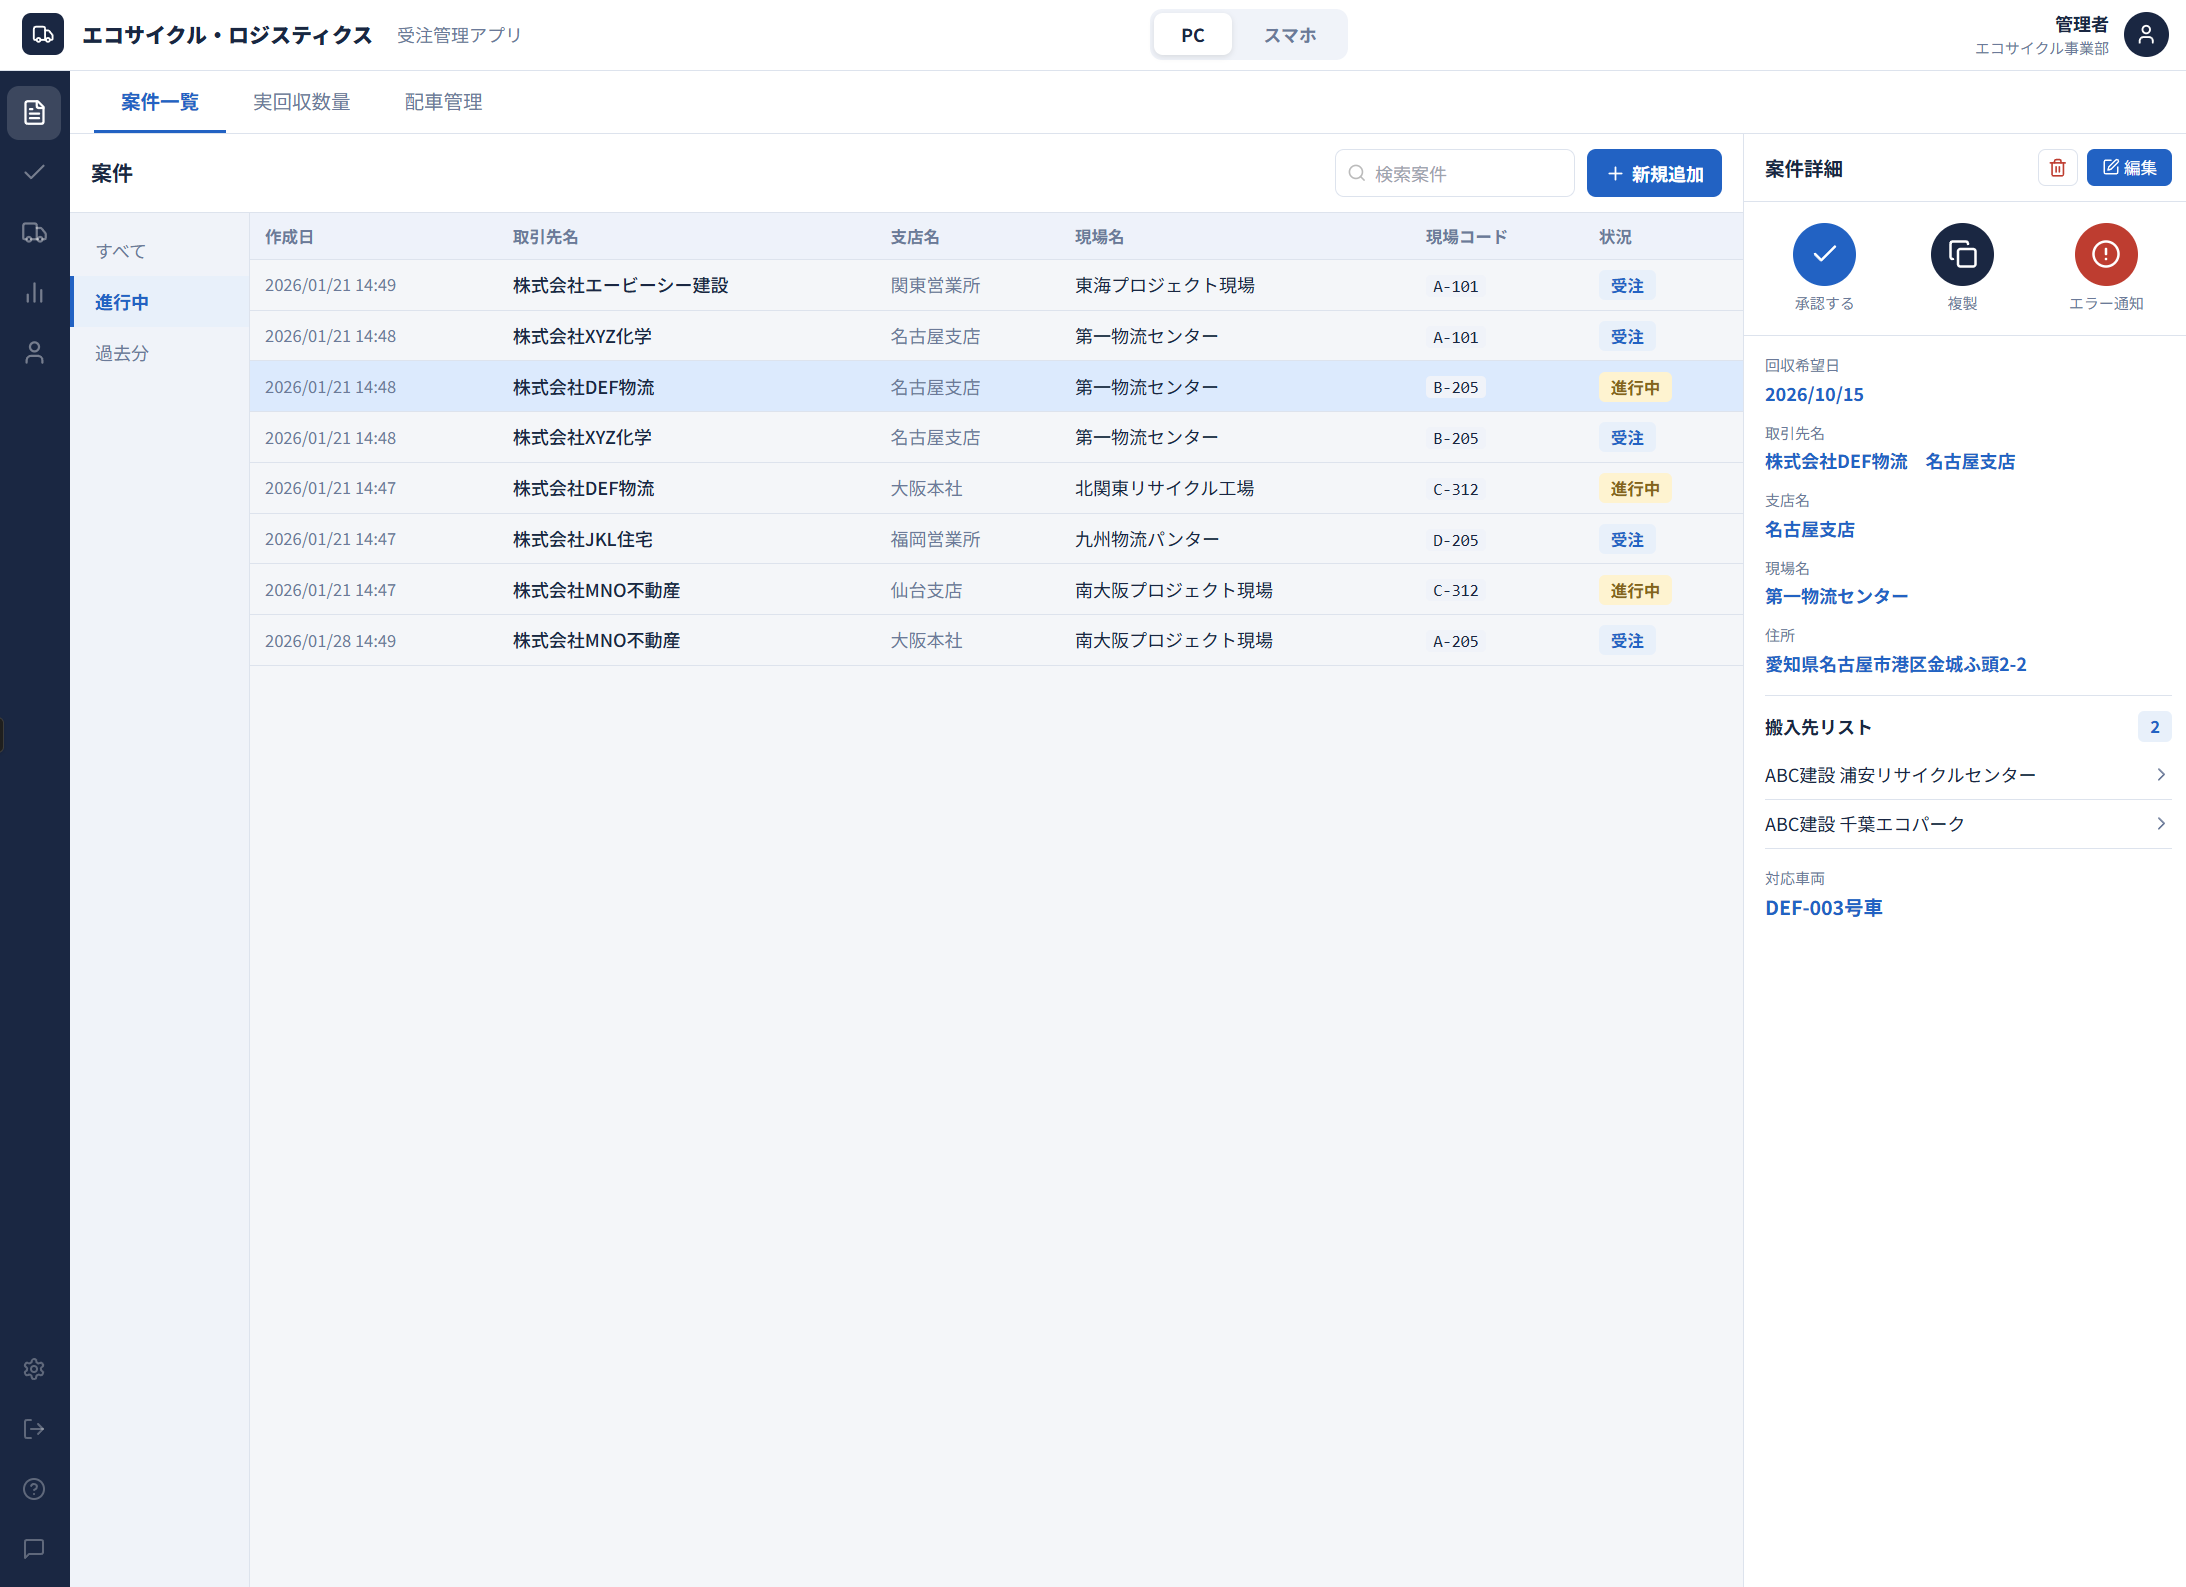2186x1587 pixels.
Task: Select the 過去分 filter
Action: 160,353
